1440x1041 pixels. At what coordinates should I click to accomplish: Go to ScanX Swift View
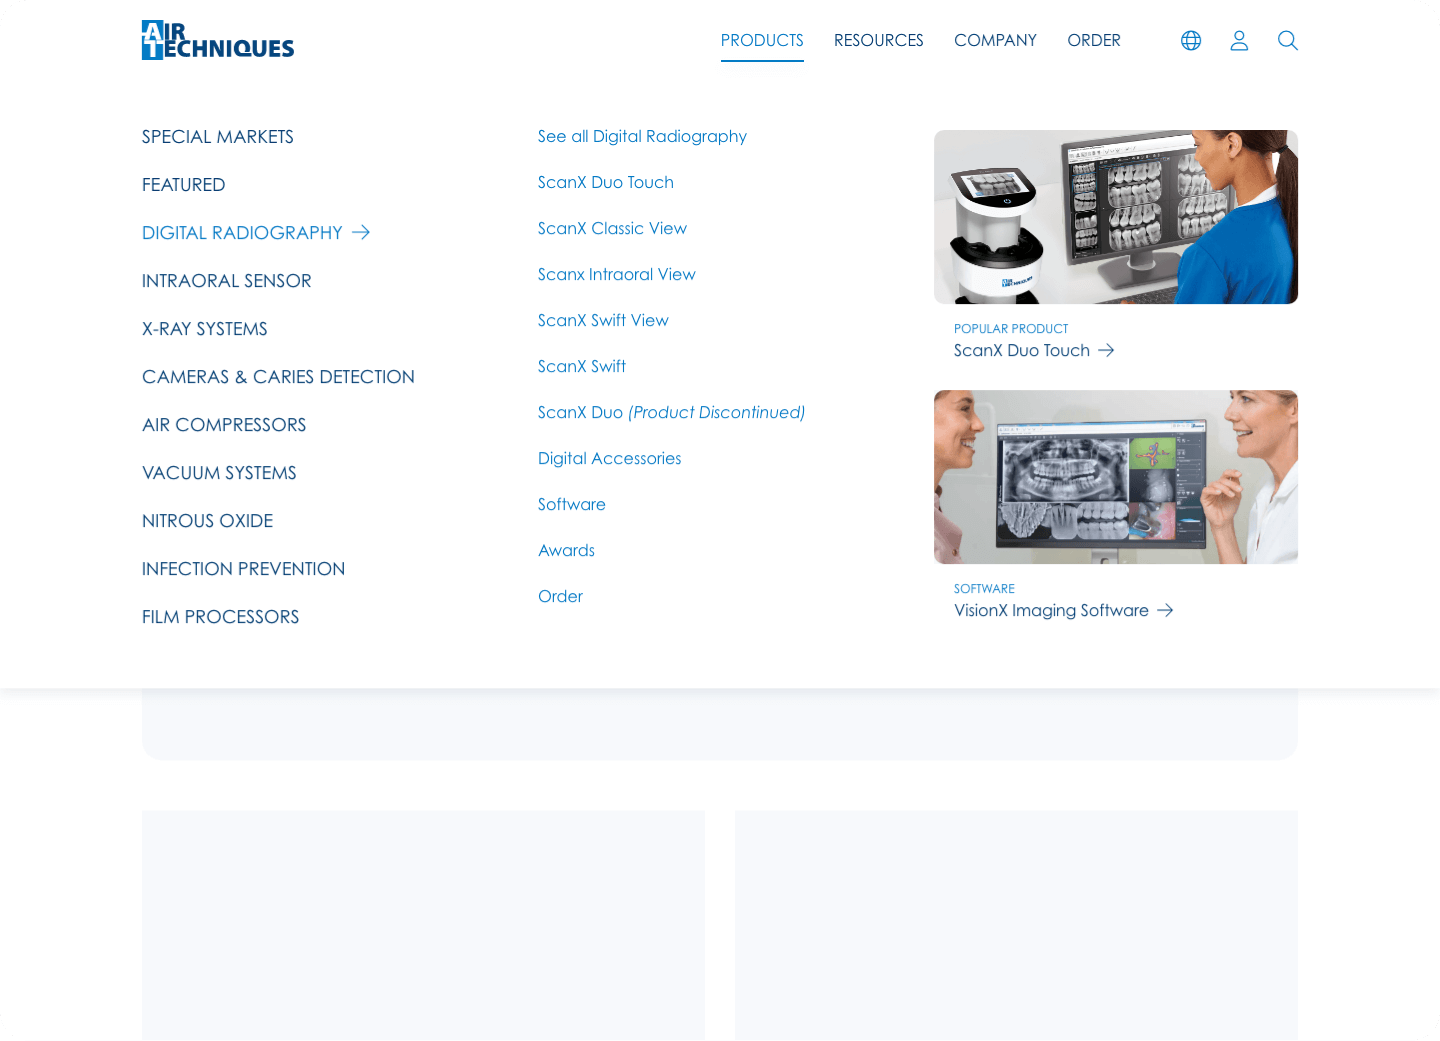[x=603, y=320]
